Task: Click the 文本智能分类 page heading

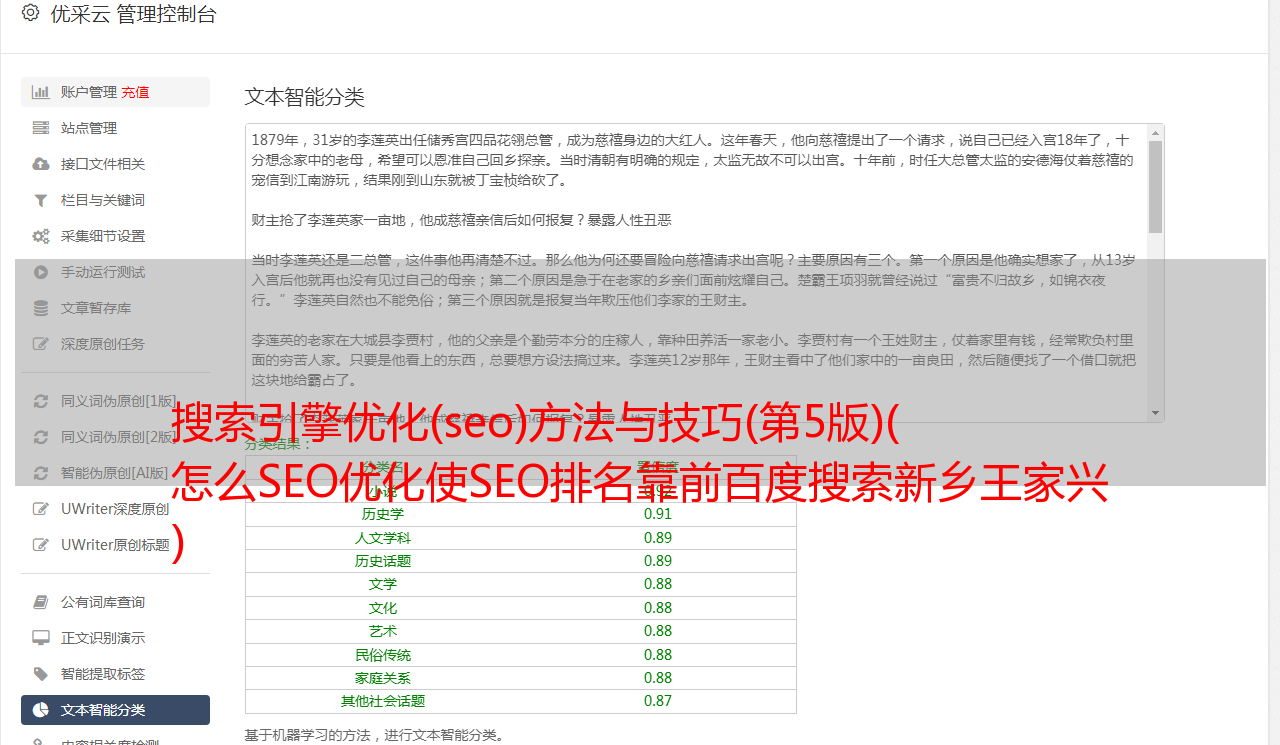Action: click(305, 97)
